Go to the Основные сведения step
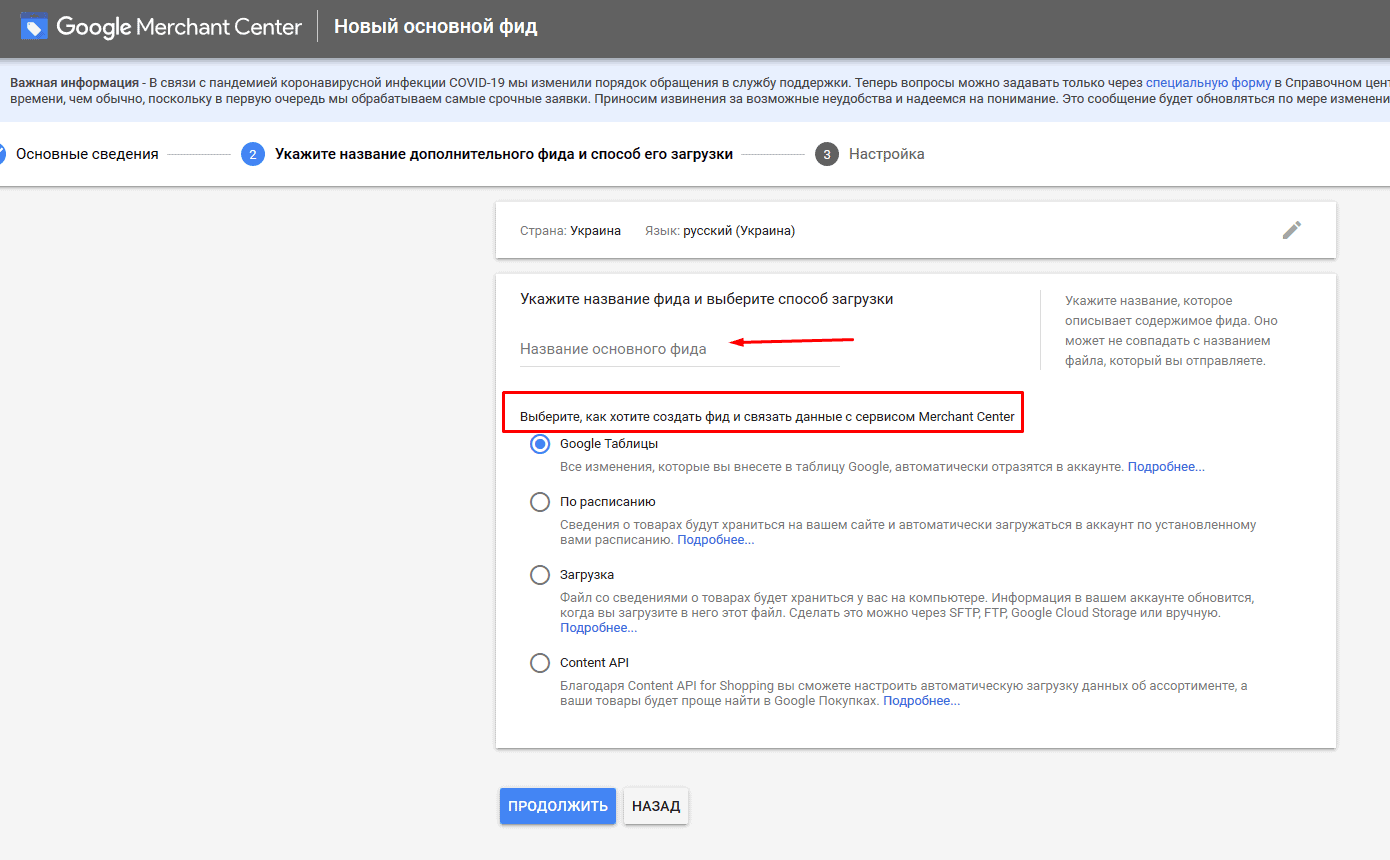Viewport: 1390px width, 860px height. [88, 154]
